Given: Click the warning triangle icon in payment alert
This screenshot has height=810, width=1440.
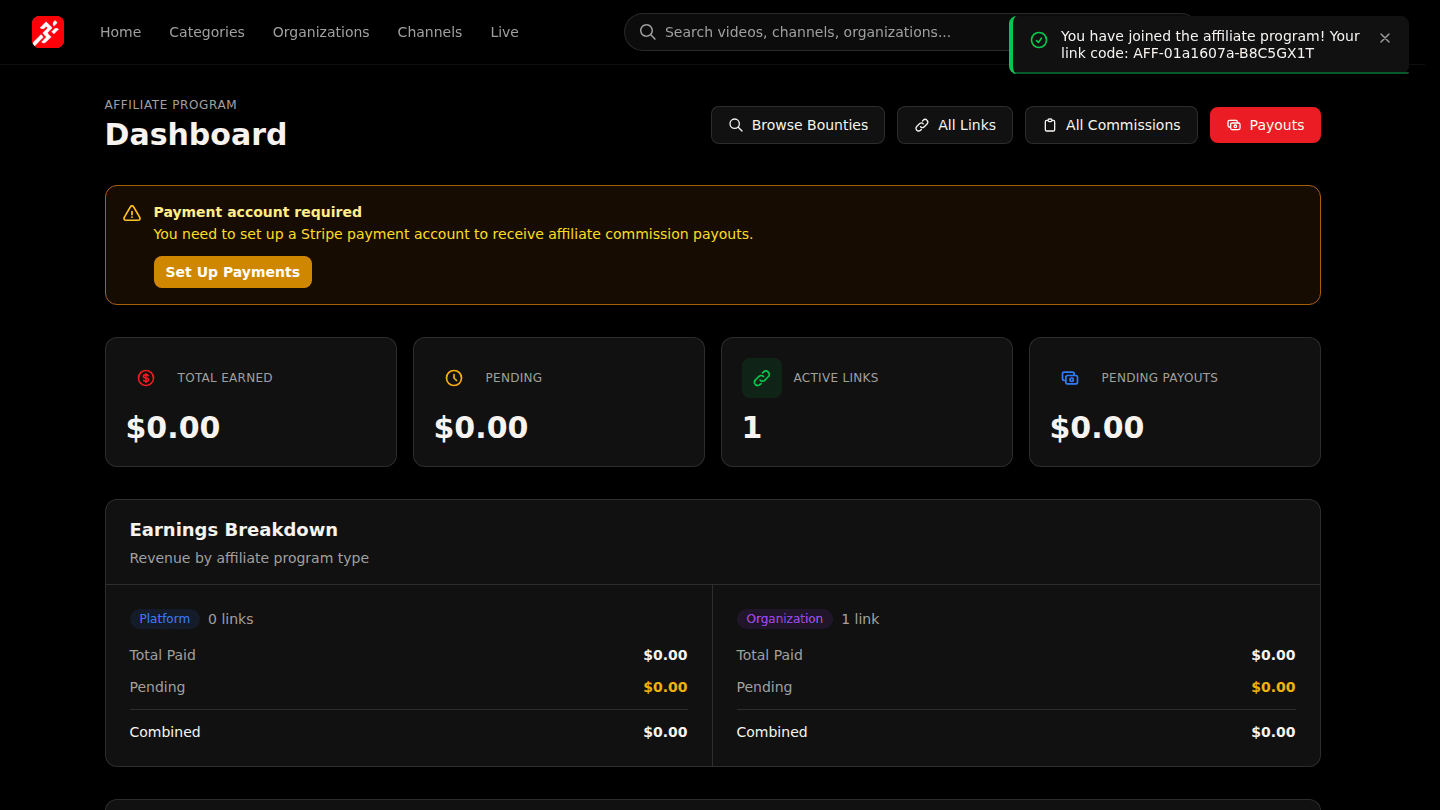Looking at the screenshot, I should pos(132,213).
